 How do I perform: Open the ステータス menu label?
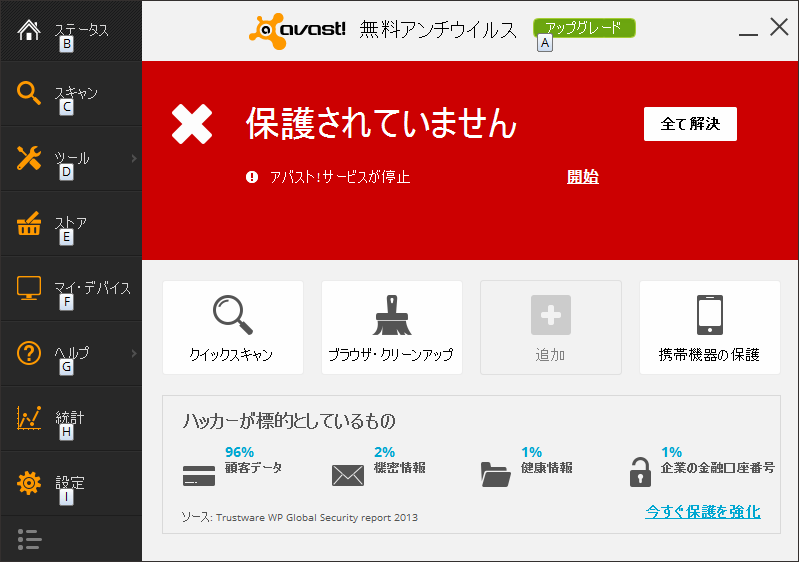tap(82, 30)
